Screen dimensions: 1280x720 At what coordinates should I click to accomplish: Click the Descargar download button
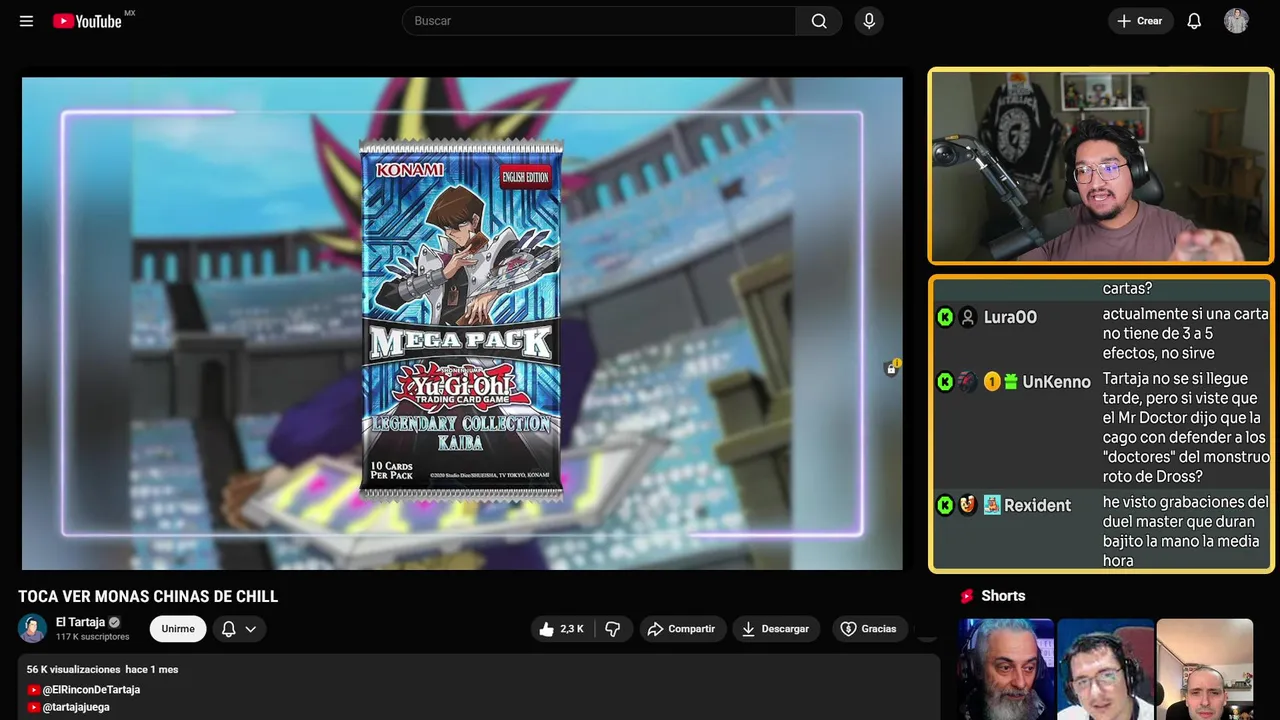[775, 629]
